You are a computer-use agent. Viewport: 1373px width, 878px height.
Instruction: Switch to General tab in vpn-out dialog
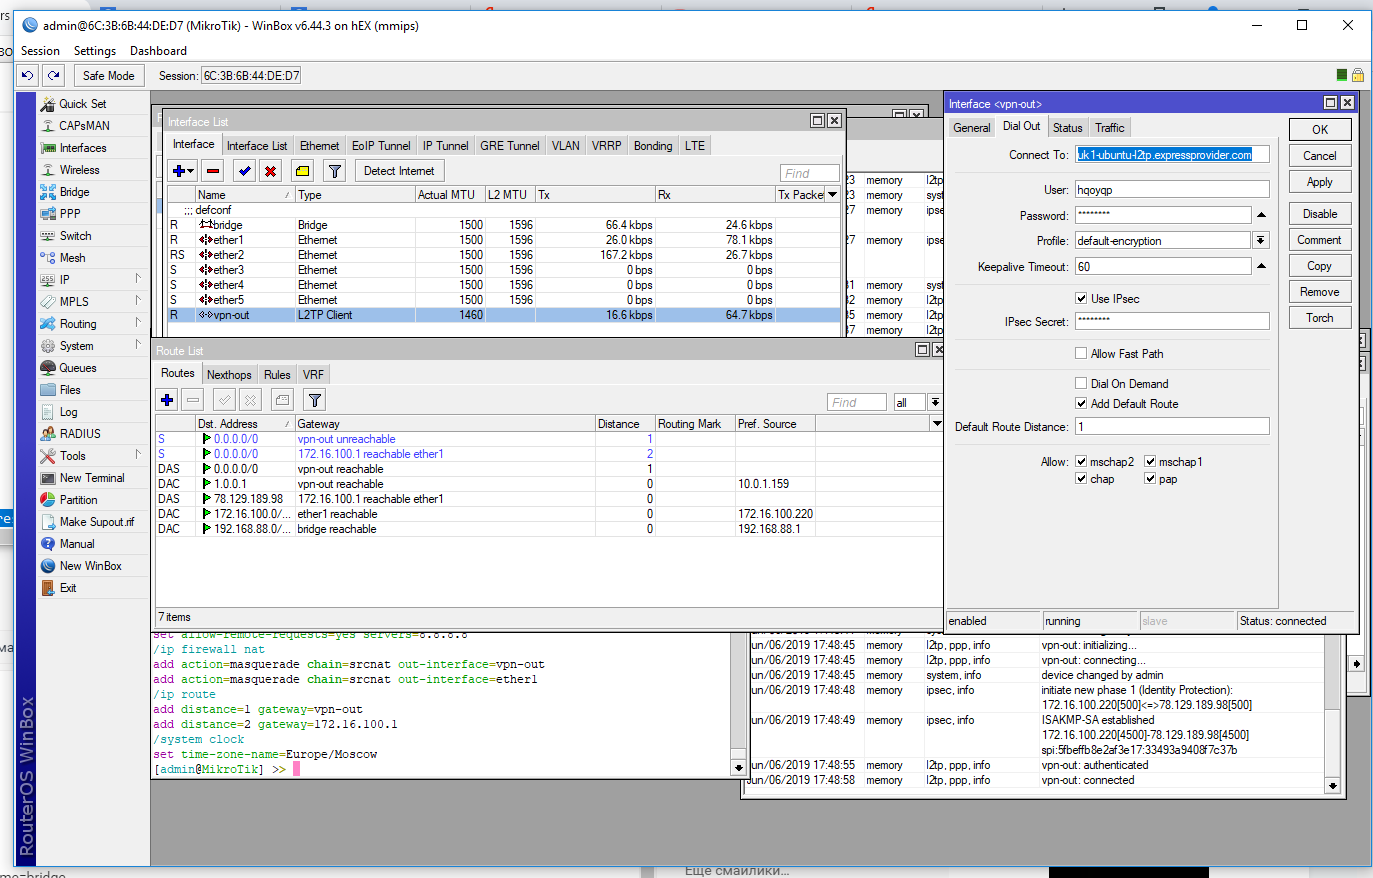[971, 128]
